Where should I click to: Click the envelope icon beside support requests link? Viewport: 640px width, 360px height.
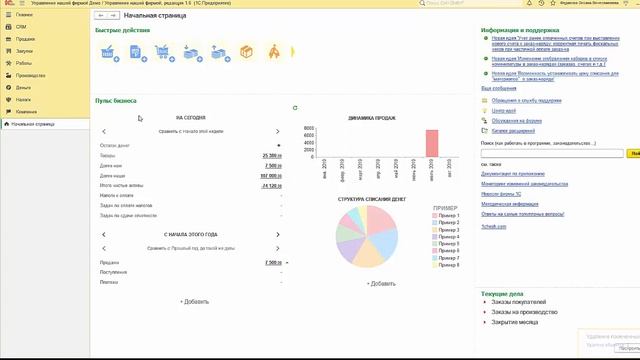click(x=484, y=100)
